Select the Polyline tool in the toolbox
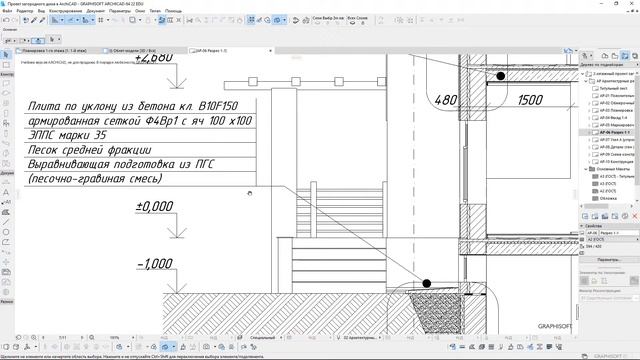Viewport: 640px width, 360px height. click(x=6, y=242)
